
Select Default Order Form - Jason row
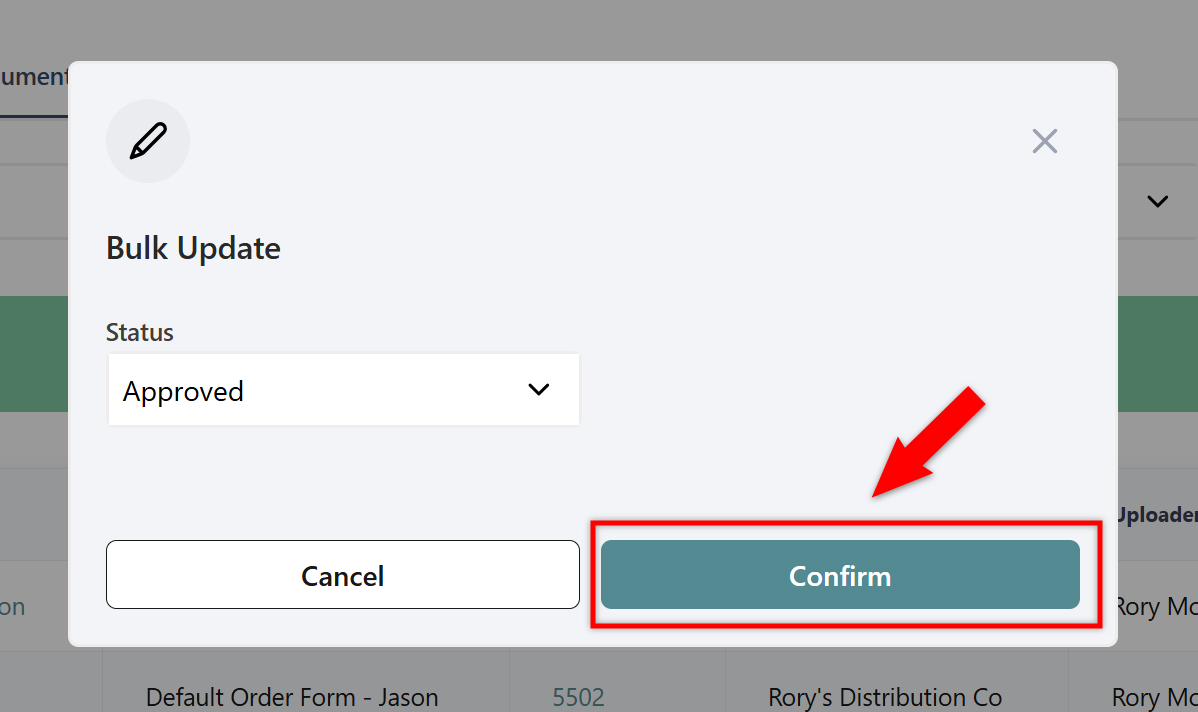pos(292,697)
